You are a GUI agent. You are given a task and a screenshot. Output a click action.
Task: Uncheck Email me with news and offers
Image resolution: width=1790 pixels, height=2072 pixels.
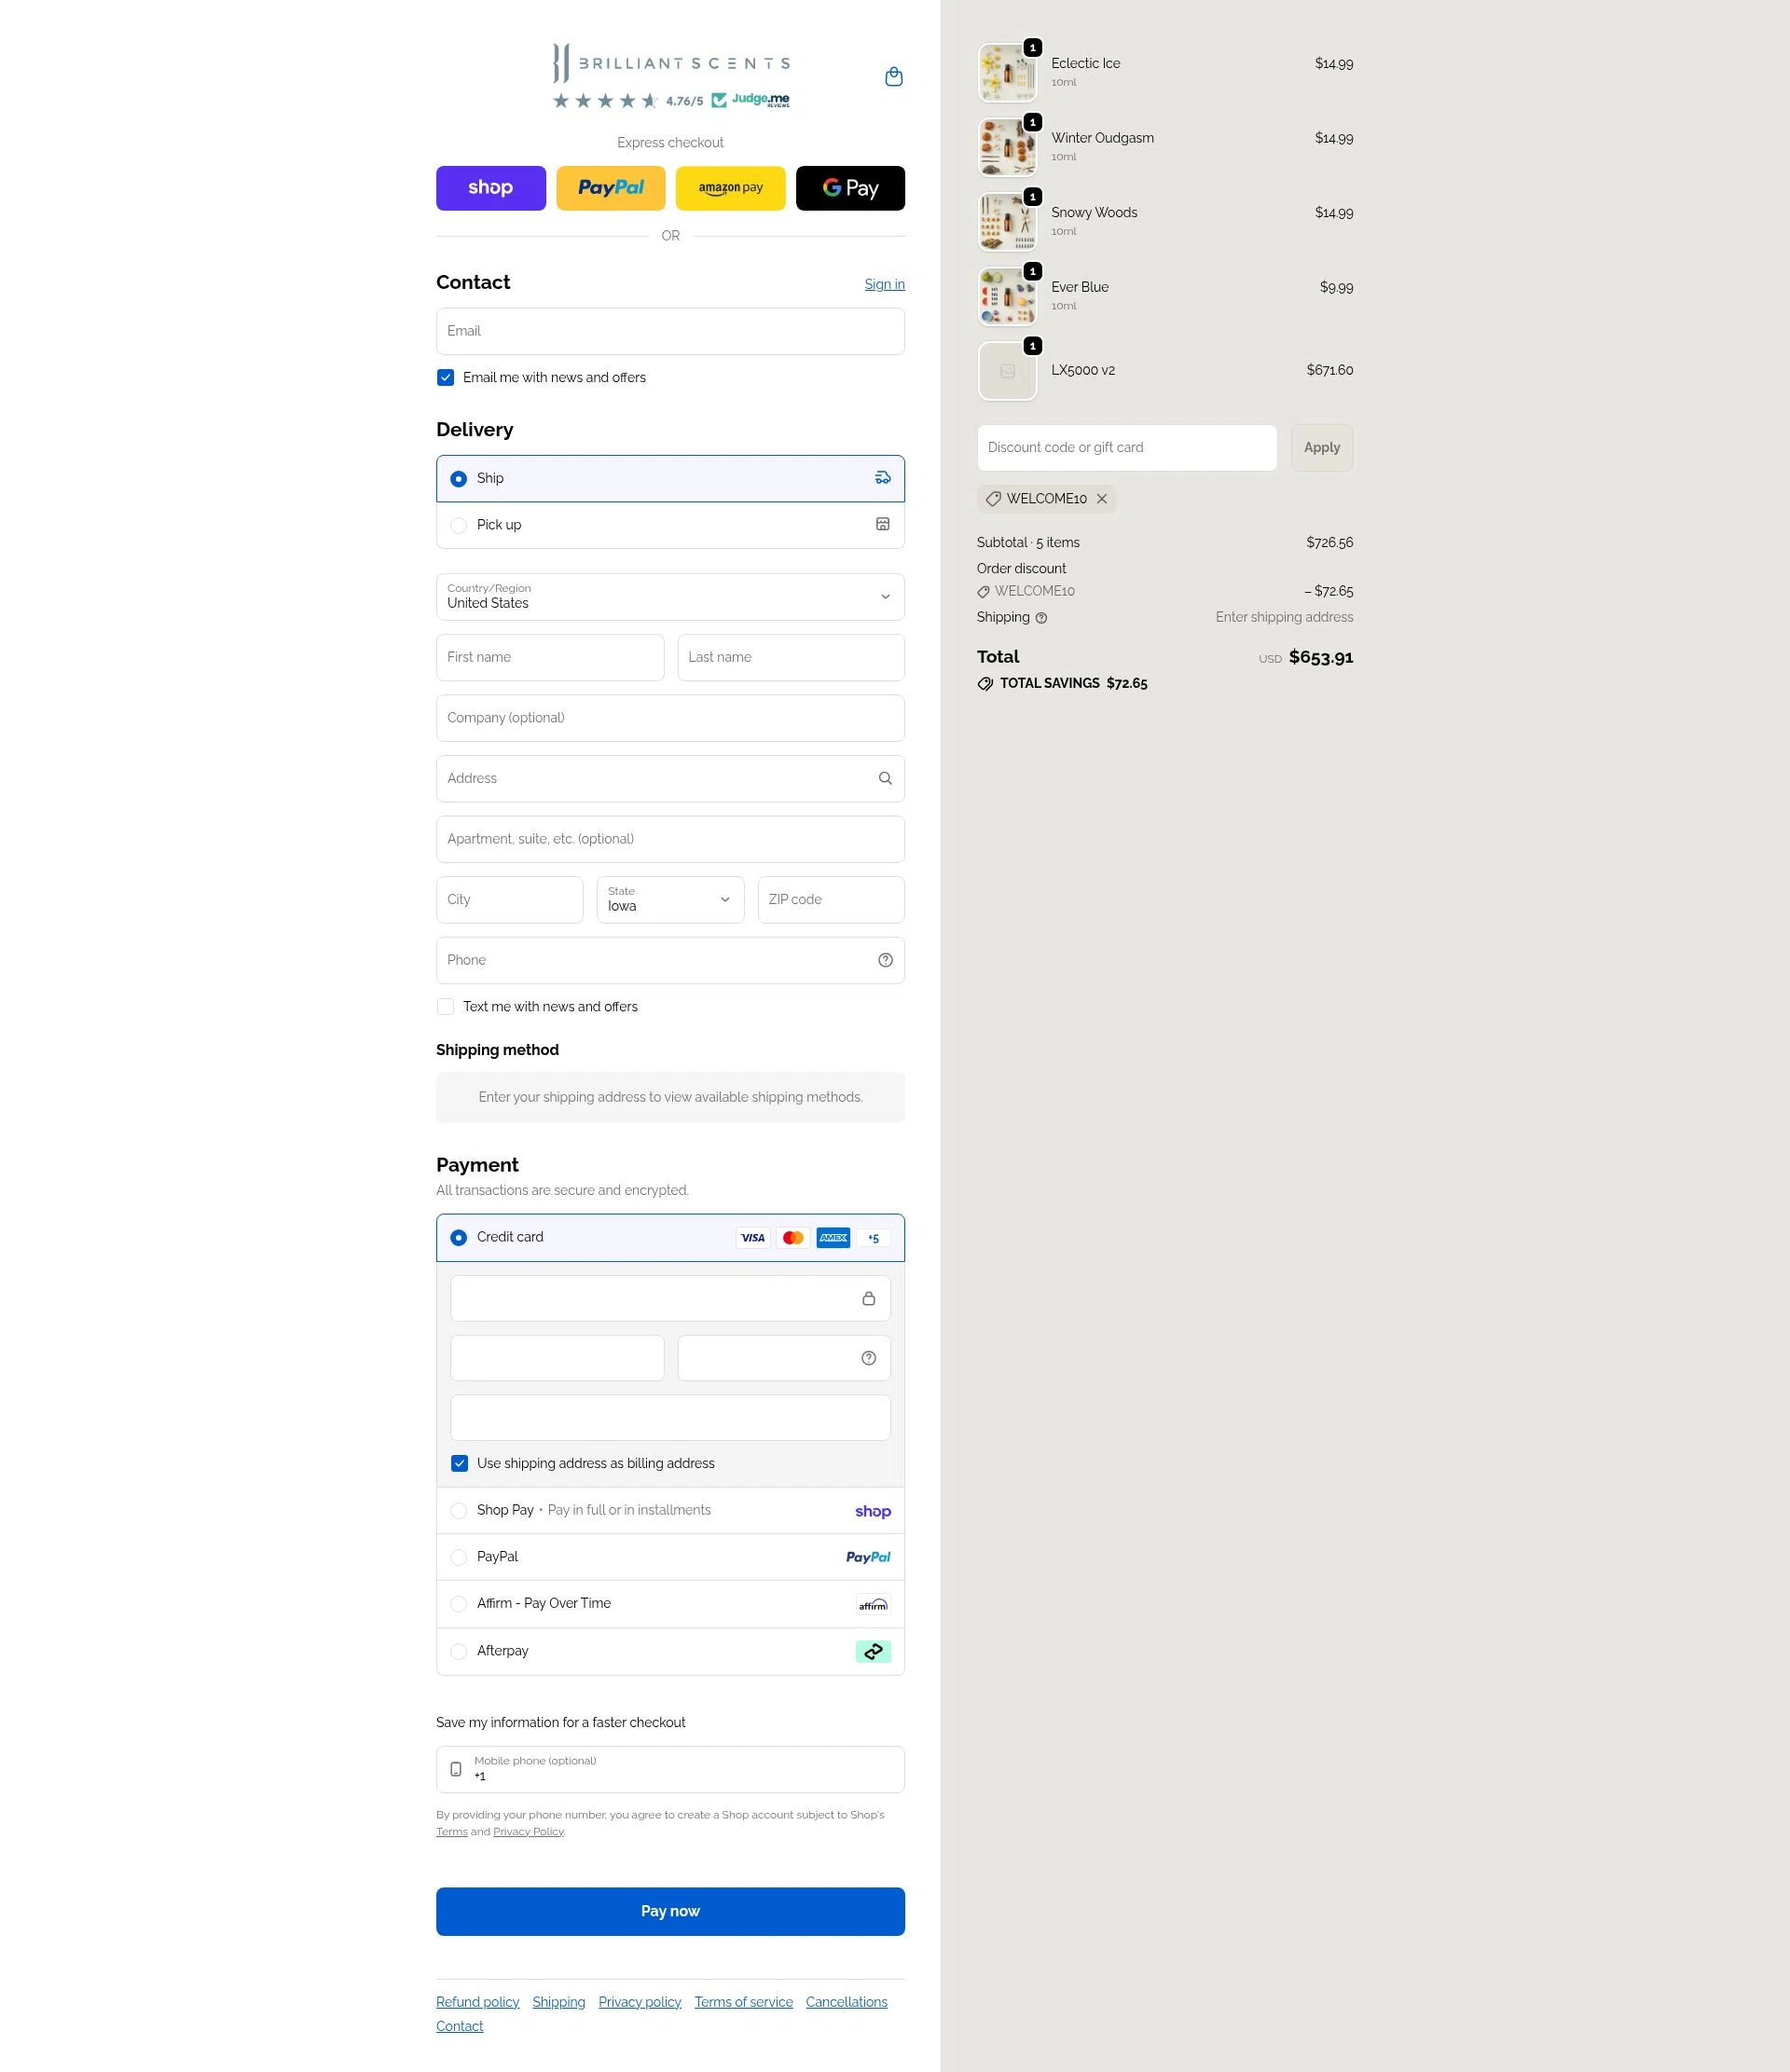point(445,377)
